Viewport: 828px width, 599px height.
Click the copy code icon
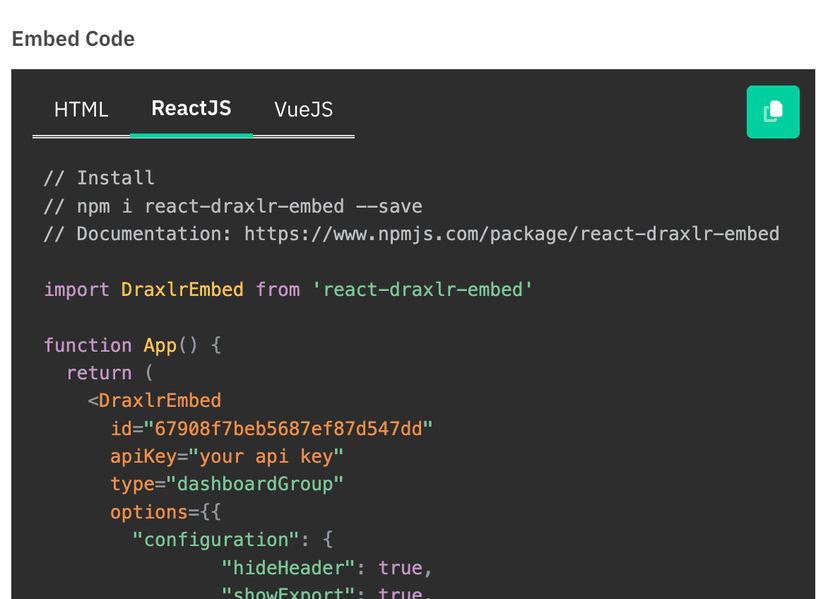pos(772,111)
